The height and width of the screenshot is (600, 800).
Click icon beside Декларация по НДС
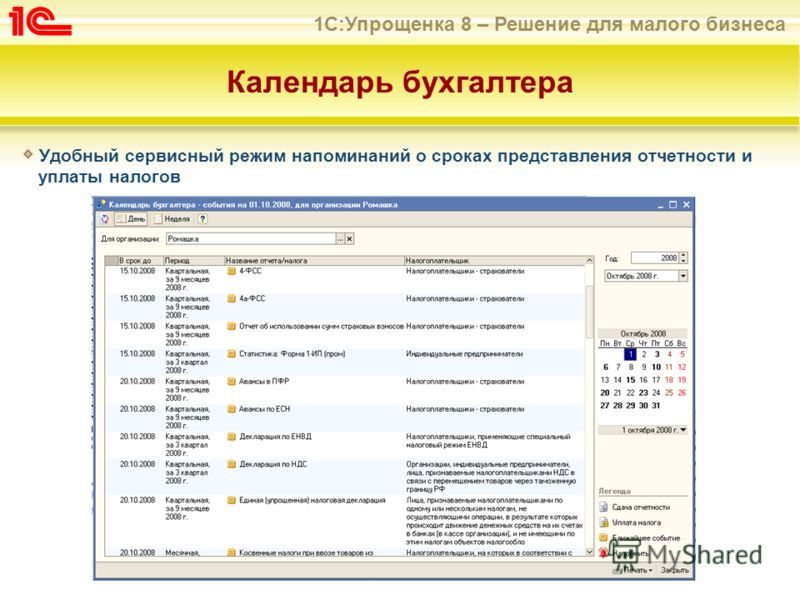[231, 464]
